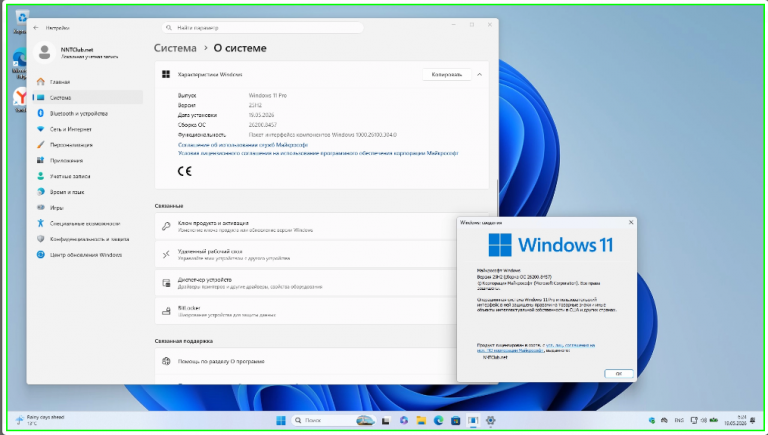Launch Copilot from the taskbar
The width and height of the screenshot is (768, 435).
[404, 420]
